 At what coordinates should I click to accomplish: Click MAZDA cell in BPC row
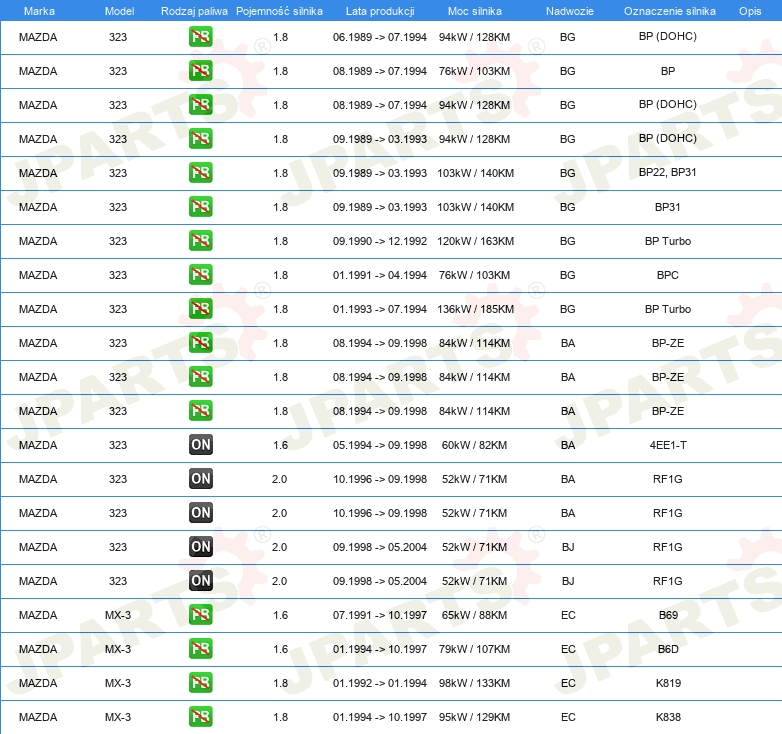(x=38, y=275)
